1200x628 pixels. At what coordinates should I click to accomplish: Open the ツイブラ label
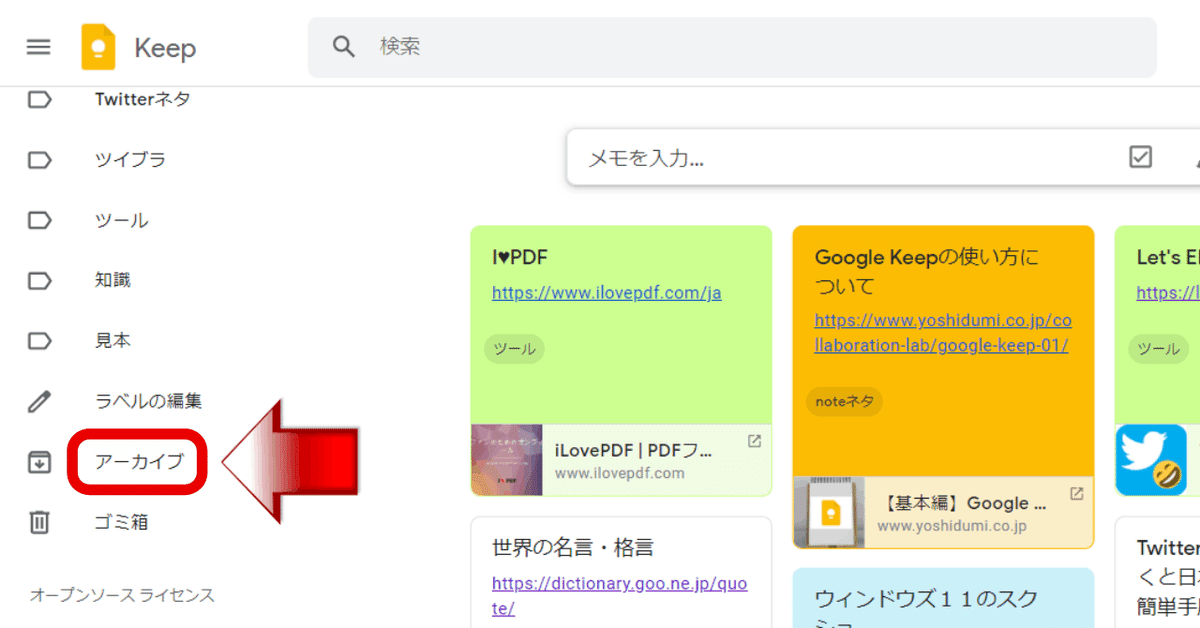(130, 160)
